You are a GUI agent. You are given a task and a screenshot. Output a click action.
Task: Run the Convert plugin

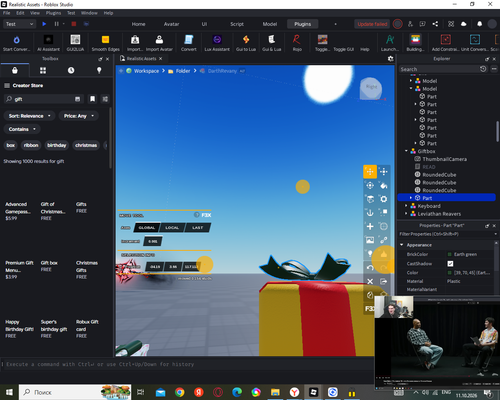coord(189,40)
